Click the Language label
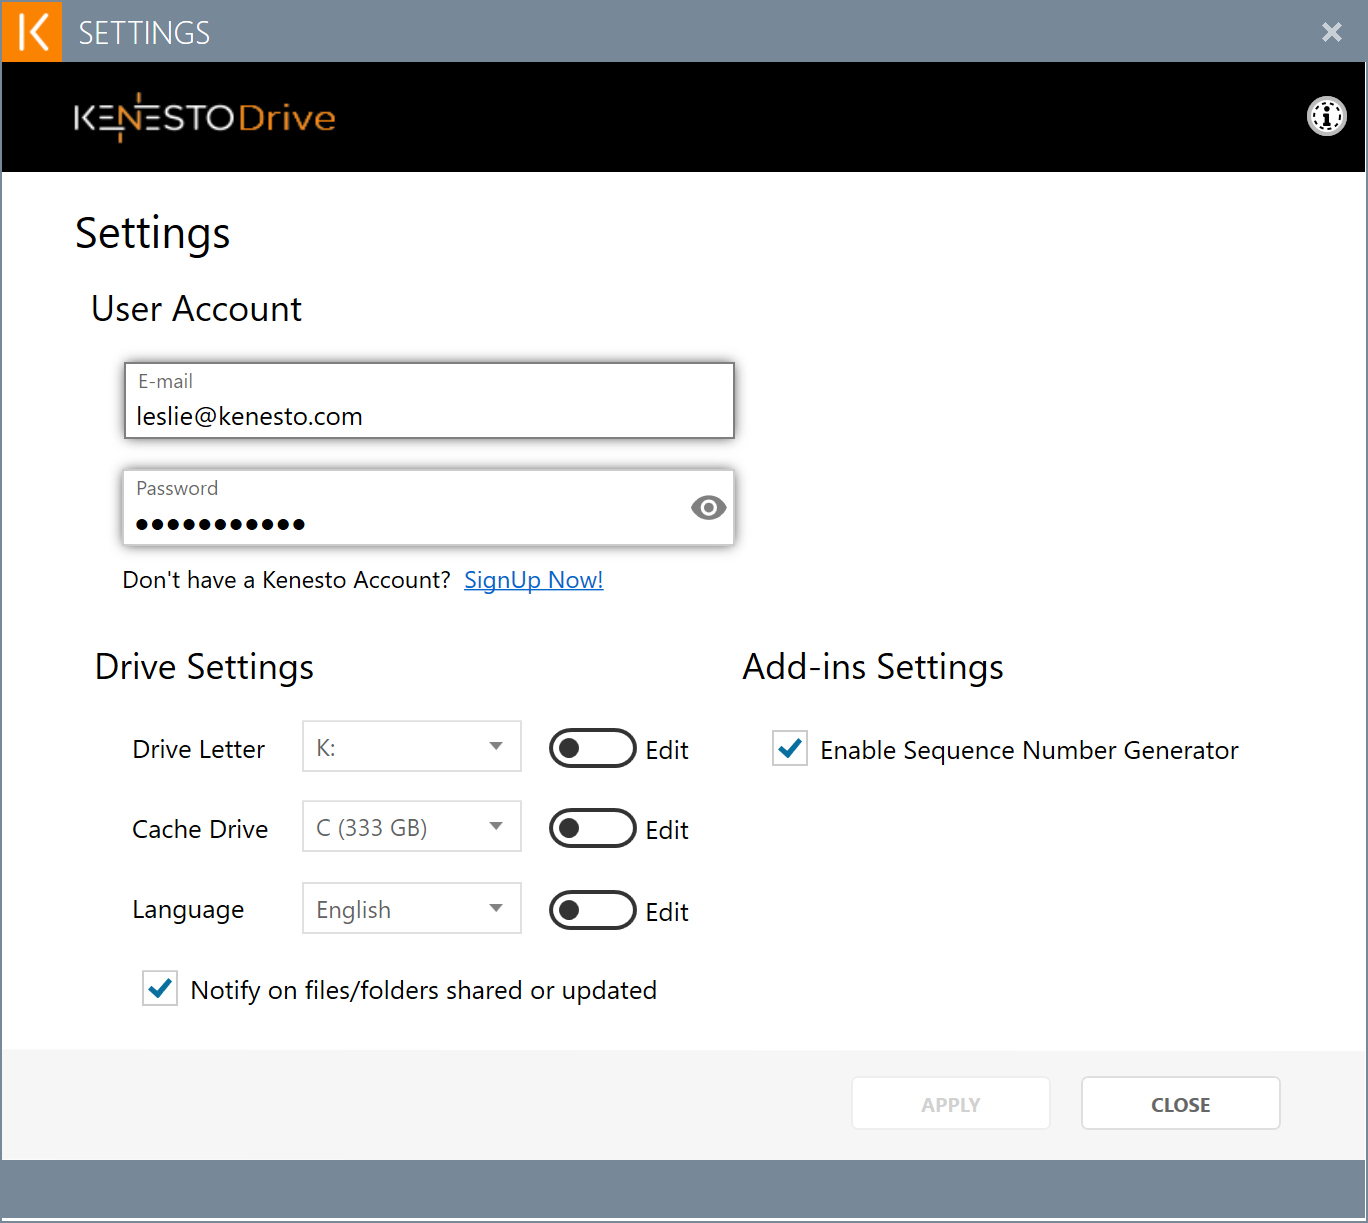This screenshot has width=1368, height=1223. point(188,910)
